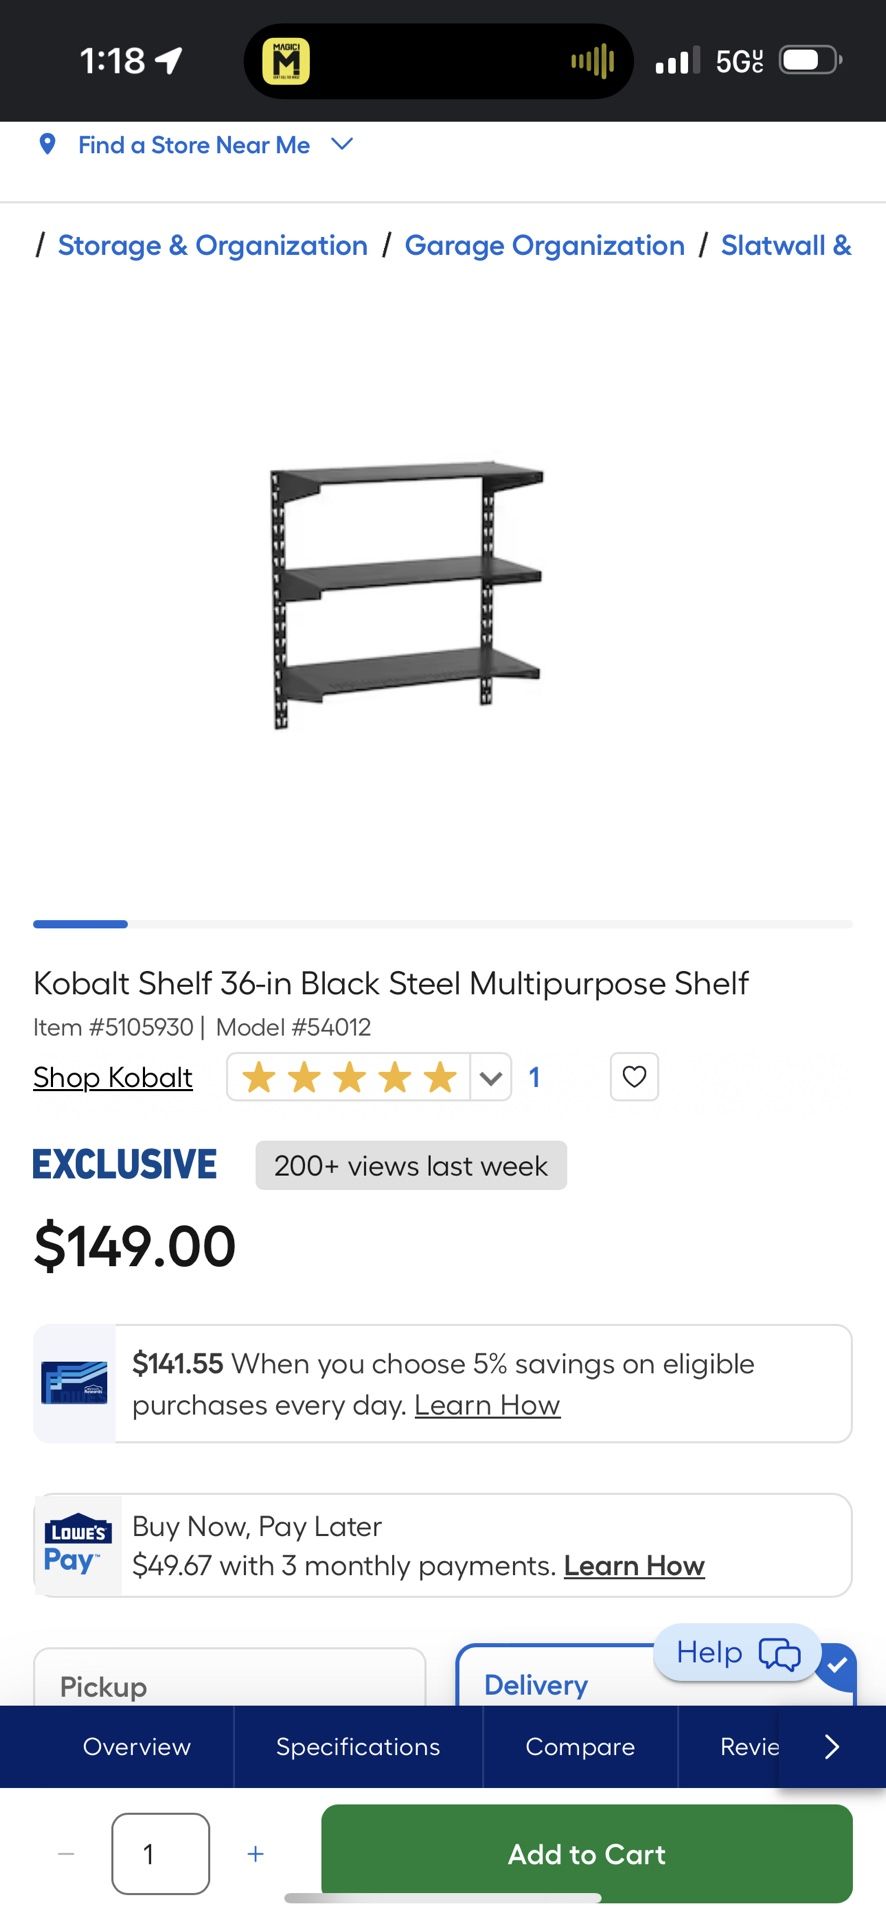Click the image carousel progress bar
Image resolution: width=886 pixels, height=1920 pixels.
click(443, 923)
